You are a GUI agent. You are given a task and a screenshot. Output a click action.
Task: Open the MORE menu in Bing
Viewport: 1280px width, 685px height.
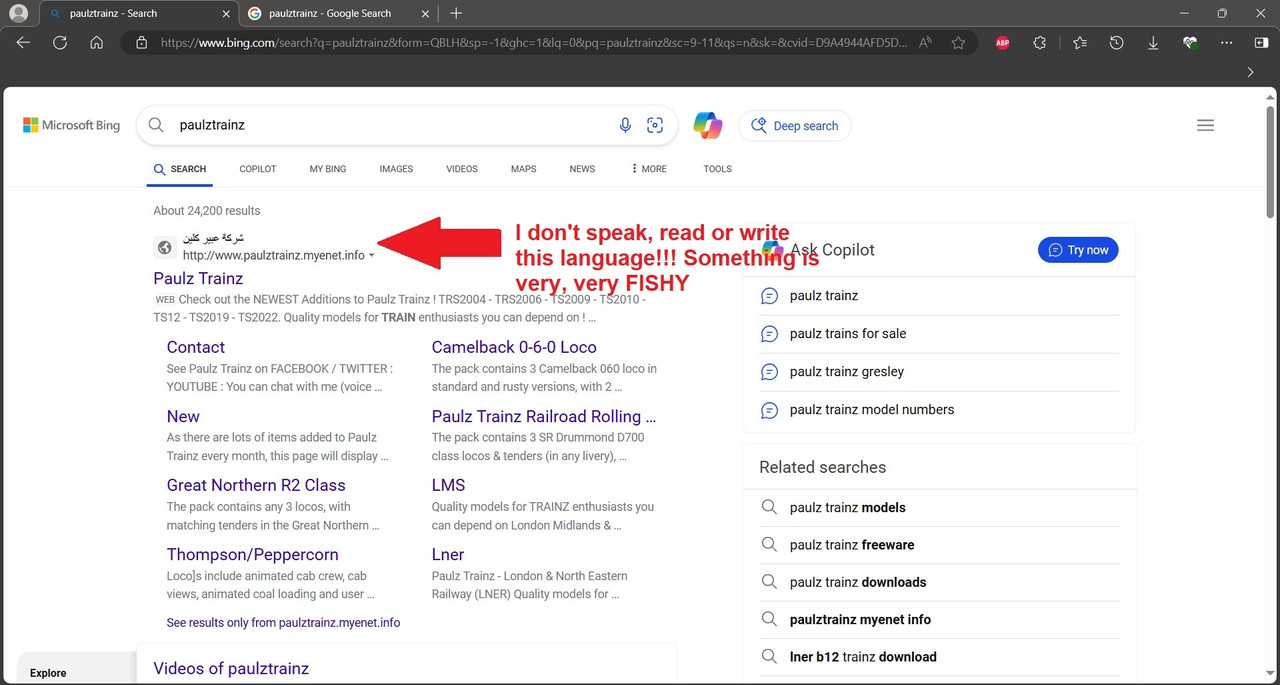tap(649, 169)
